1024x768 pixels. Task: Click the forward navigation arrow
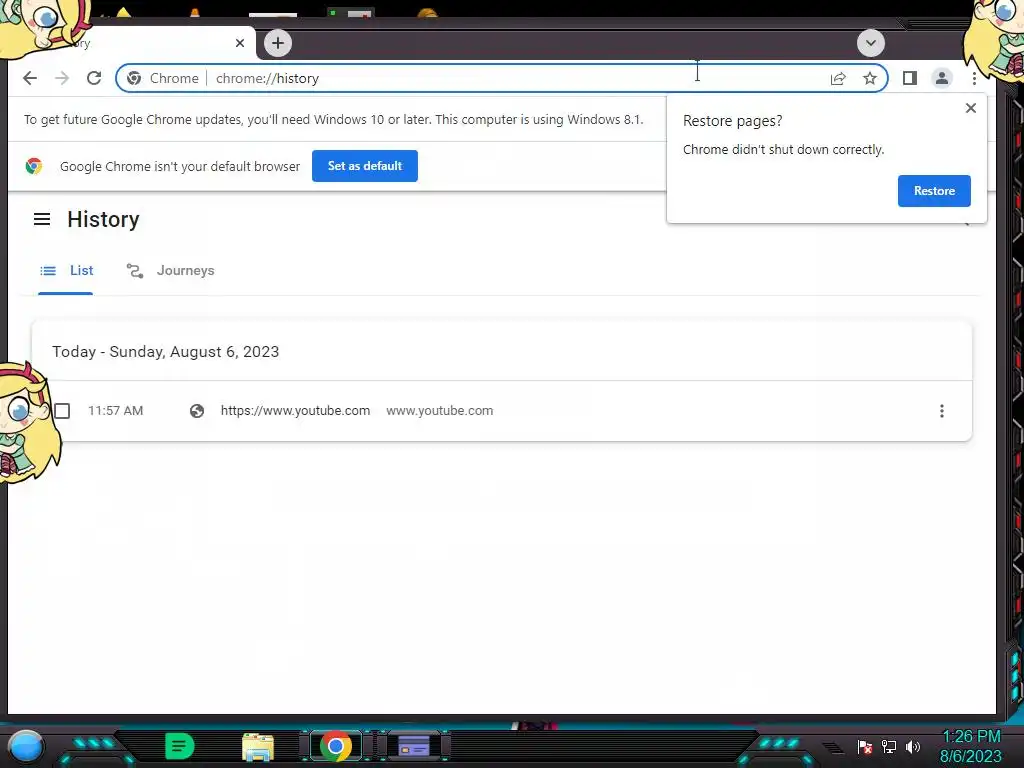click(x=62, y=78)
